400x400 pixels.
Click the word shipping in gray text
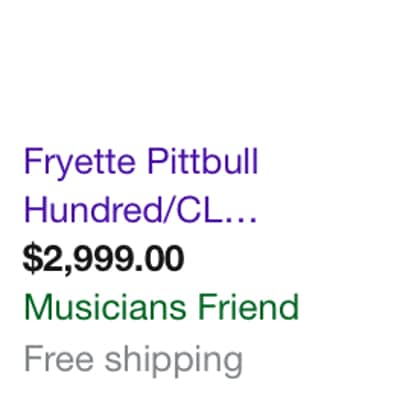[174, 361]
